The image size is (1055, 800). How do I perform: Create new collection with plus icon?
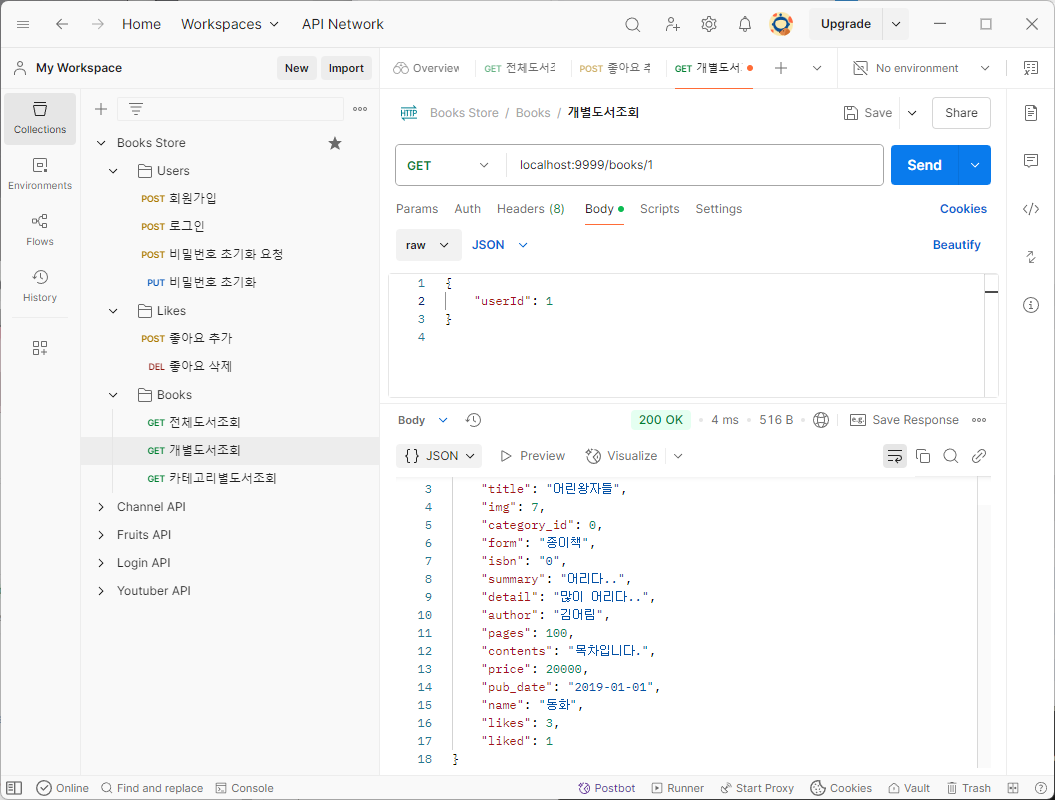(101, 109)
